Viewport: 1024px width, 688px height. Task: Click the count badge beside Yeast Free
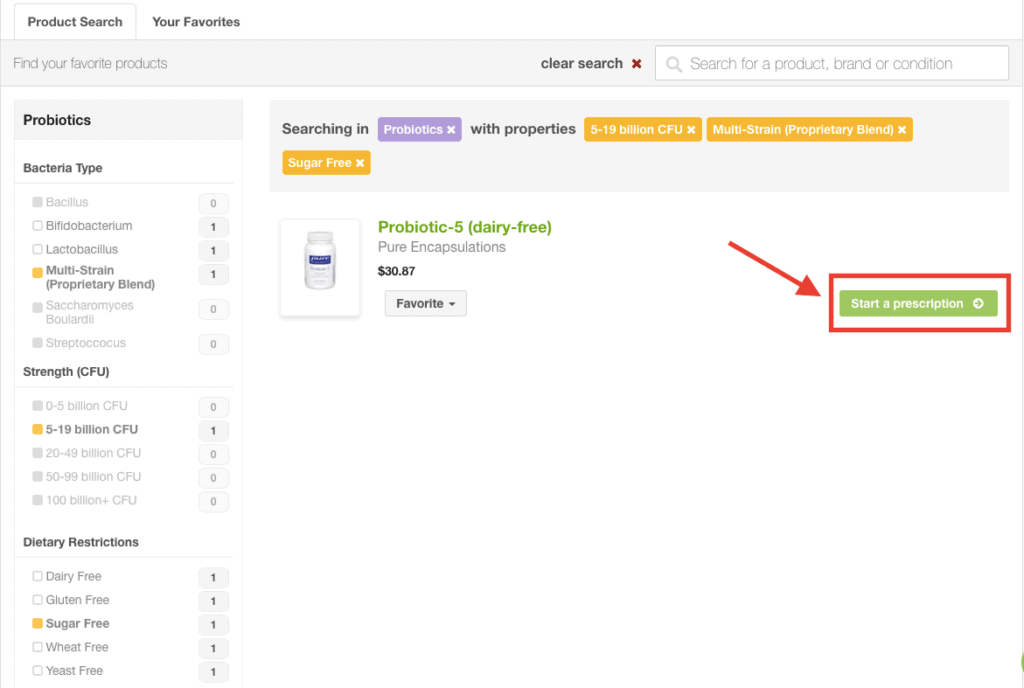click(213, 672)
